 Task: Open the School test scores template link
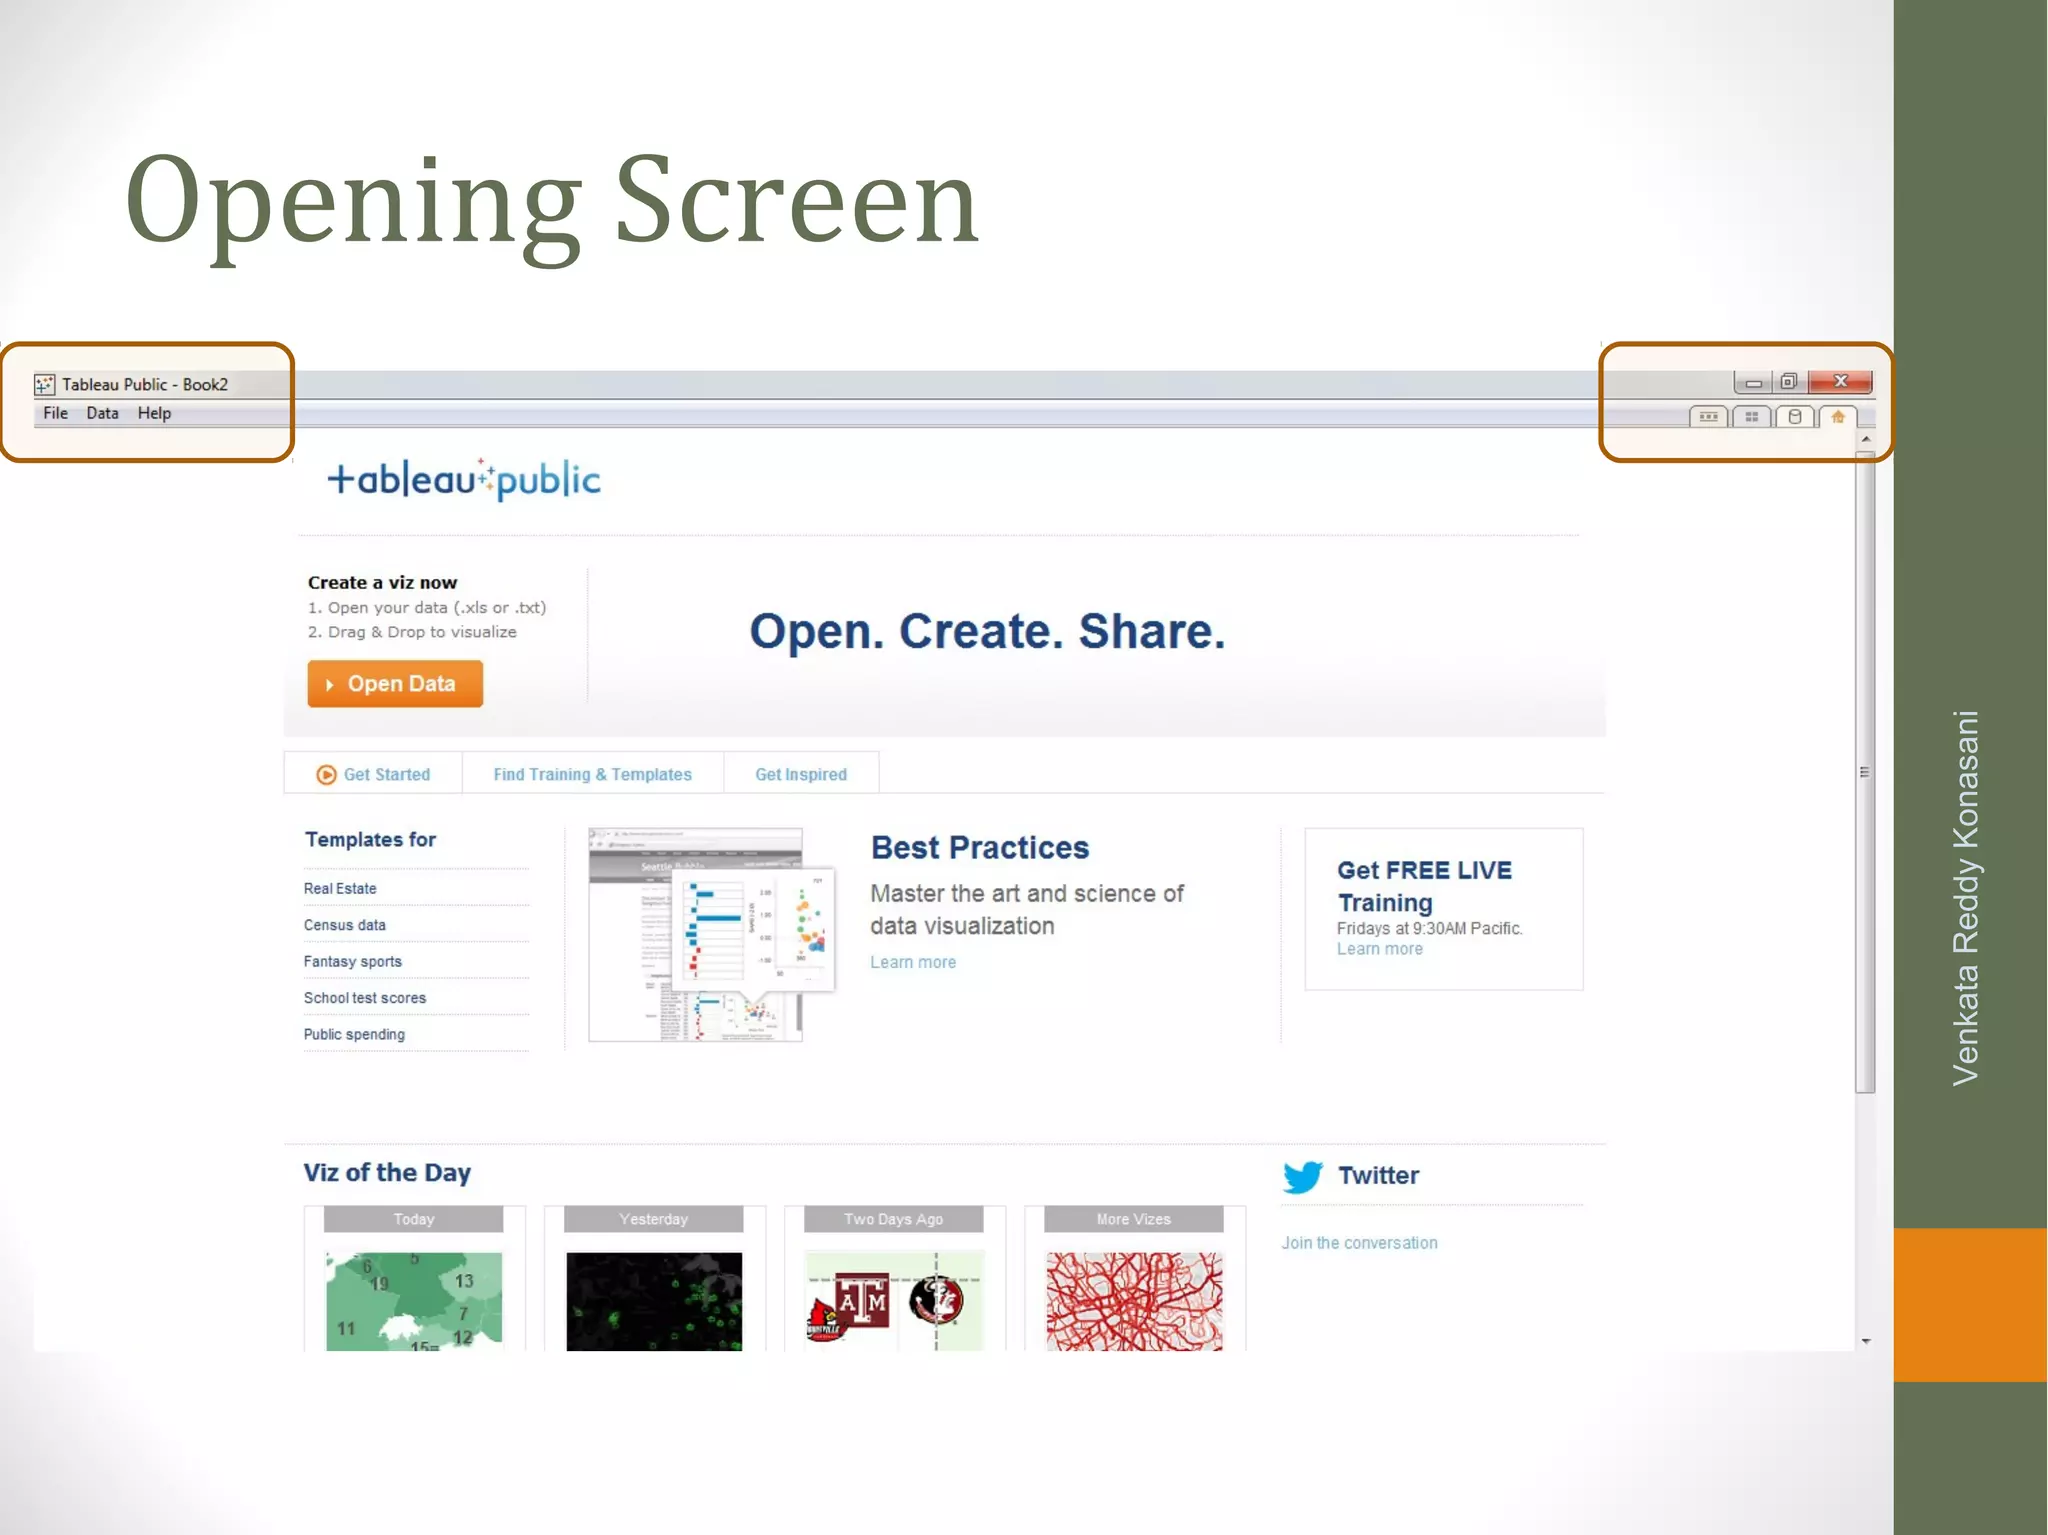[x=364, y=998]
